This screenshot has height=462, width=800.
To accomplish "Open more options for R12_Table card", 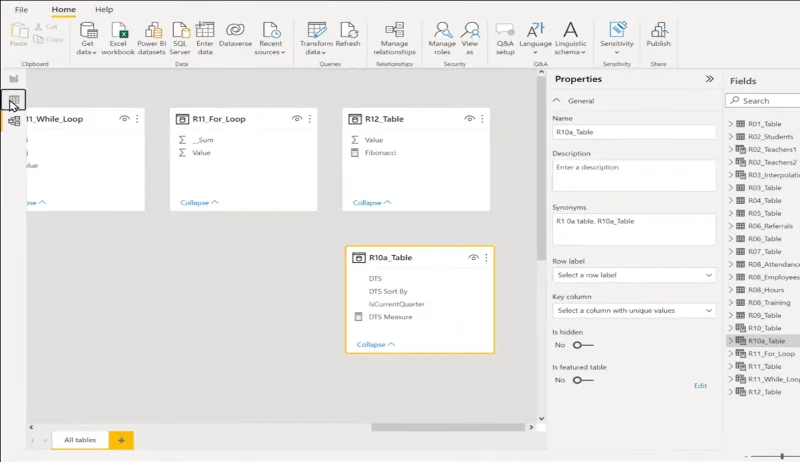I will [x=482, y=119].
